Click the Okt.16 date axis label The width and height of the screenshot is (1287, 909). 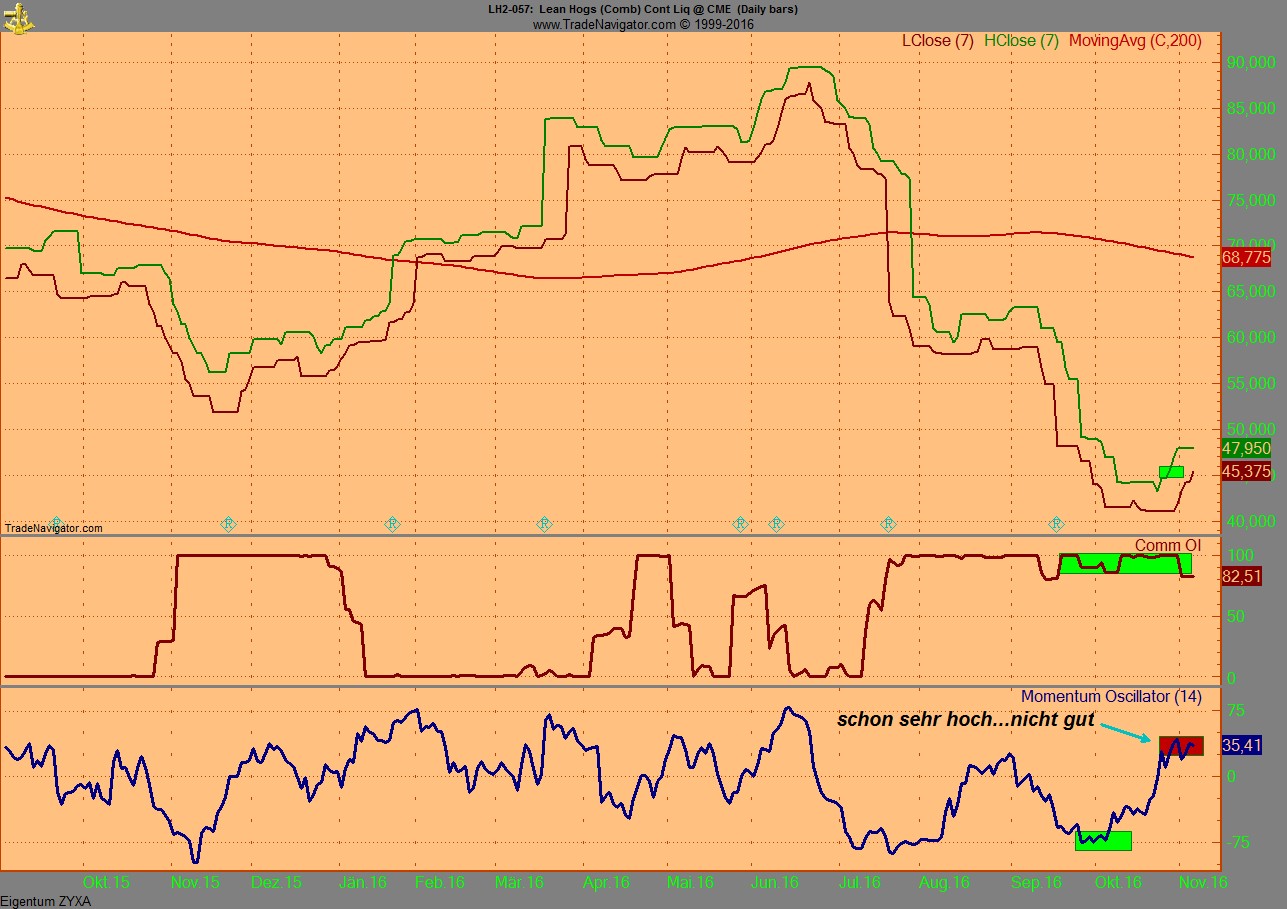(x=1120, y=883)
